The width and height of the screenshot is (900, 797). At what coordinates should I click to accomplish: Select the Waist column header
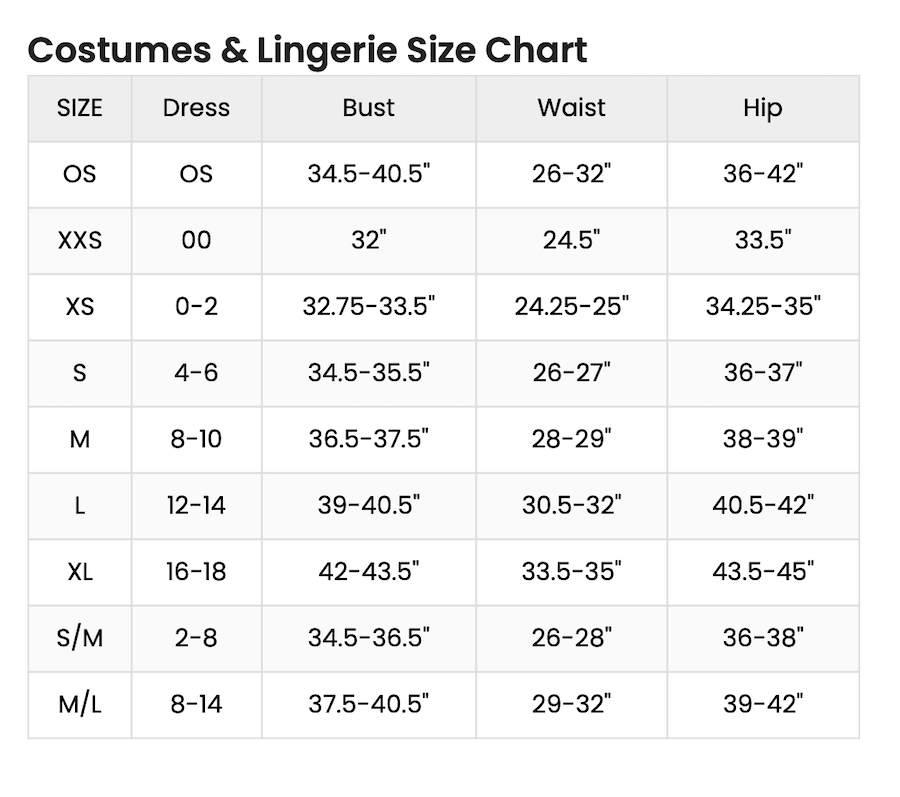click(x=571, y=108)
